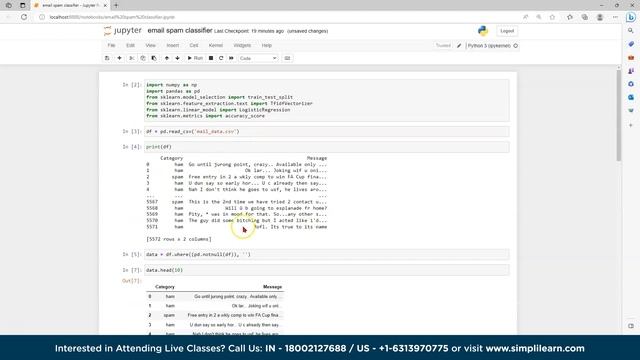Insert a cell below with the plus icon
The height and width of the screenshot is (360, 640).
[x=119, y=58]
